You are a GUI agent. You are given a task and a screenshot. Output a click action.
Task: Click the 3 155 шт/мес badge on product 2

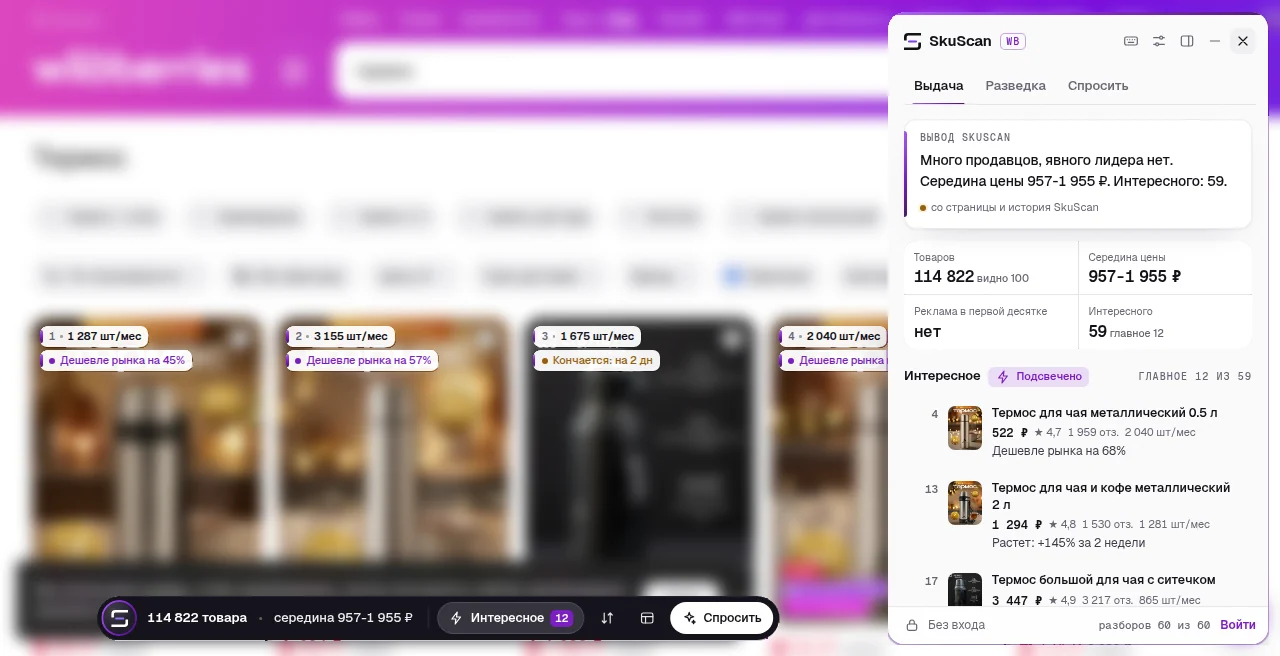(341, 336)
